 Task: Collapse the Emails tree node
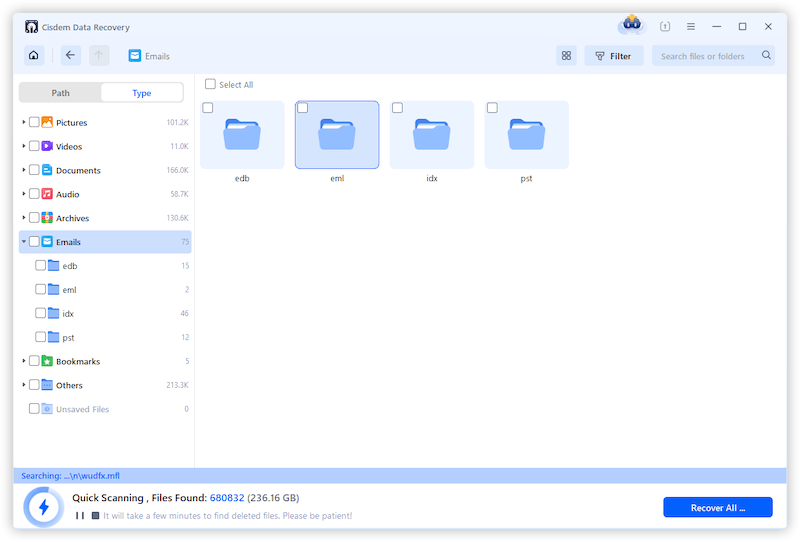[x=23, y=241]
